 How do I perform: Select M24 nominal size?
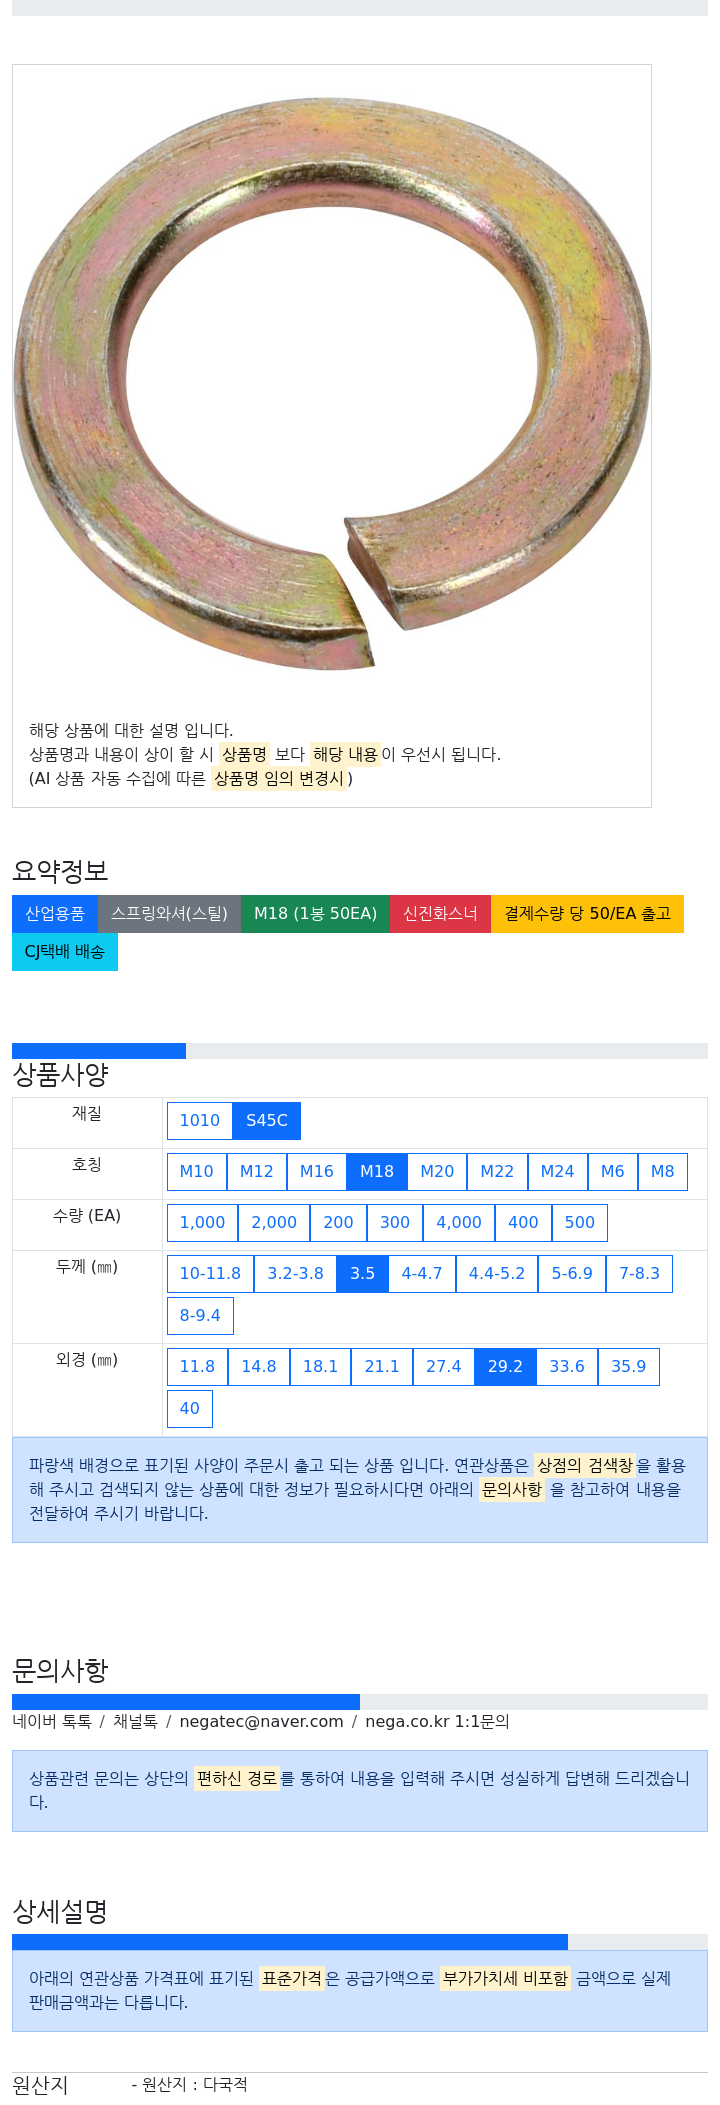pos(558,1172)
